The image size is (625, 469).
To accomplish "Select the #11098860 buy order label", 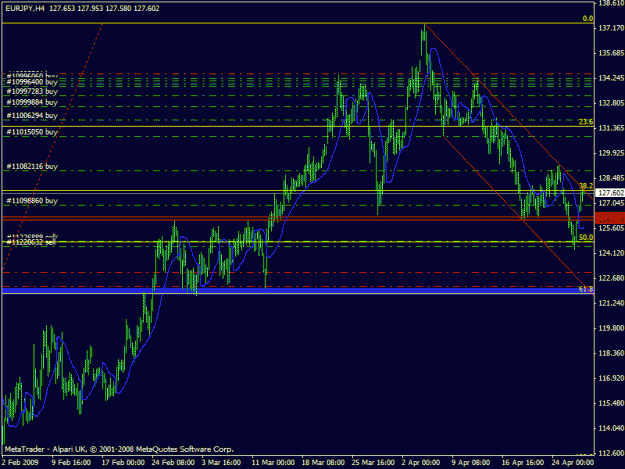I will (x=32, y=201).
